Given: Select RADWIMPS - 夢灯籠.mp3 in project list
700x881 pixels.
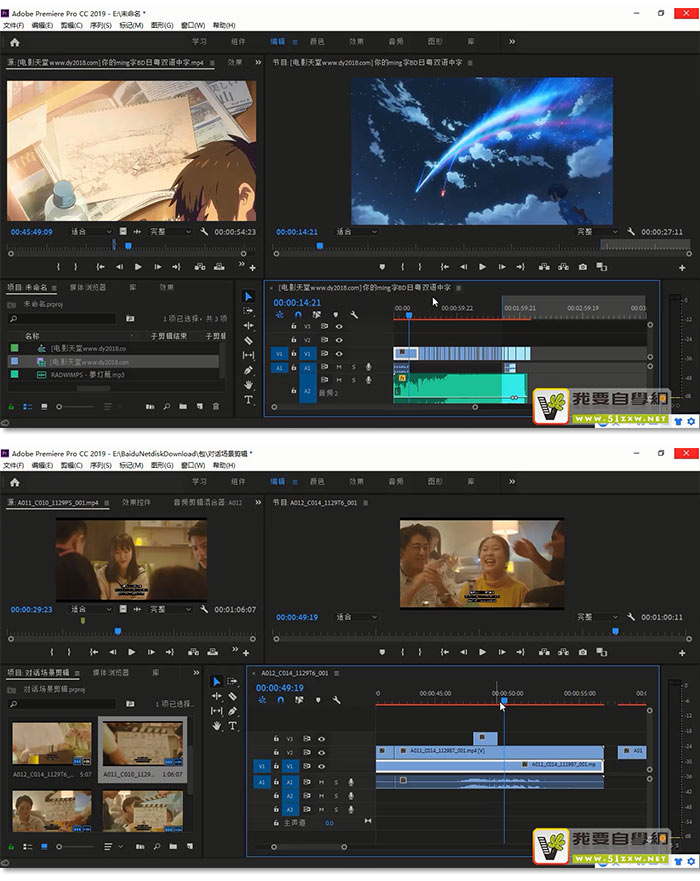Looking at the screenshot, I should pos(88,375).
